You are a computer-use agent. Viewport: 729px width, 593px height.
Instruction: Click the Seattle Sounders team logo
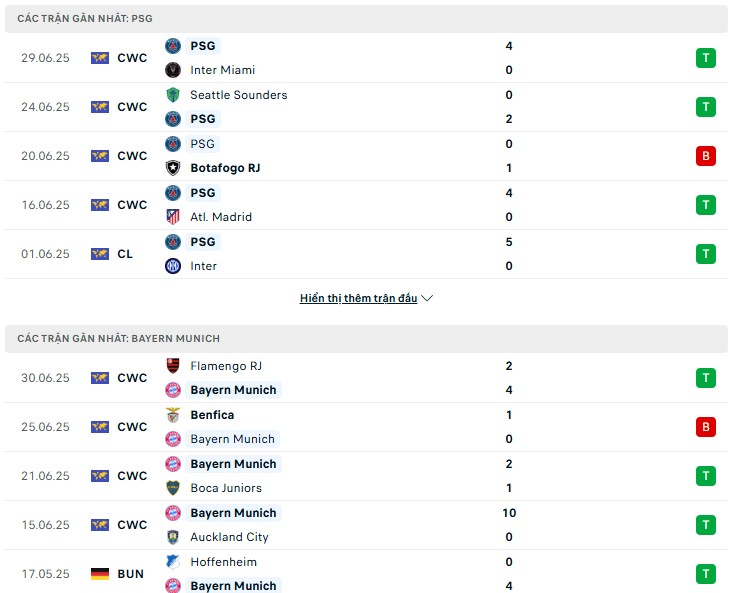pos(173,95)
